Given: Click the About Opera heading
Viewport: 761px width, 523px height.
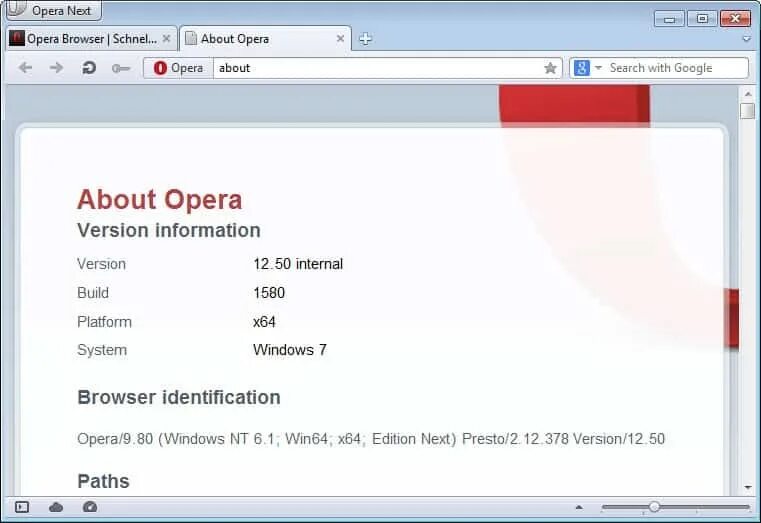Looking at the screenshot, I should click(160, 199).
